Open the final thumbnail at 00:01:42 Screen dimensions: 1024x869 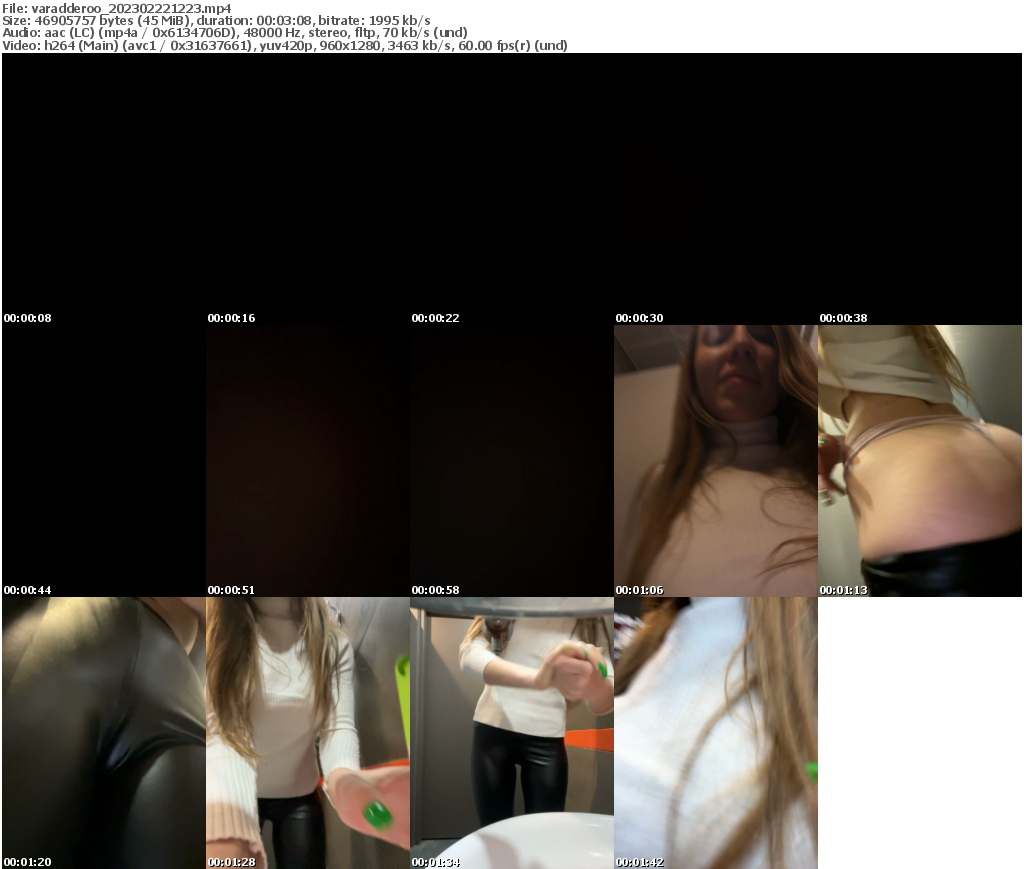click(x=716, y=862)
